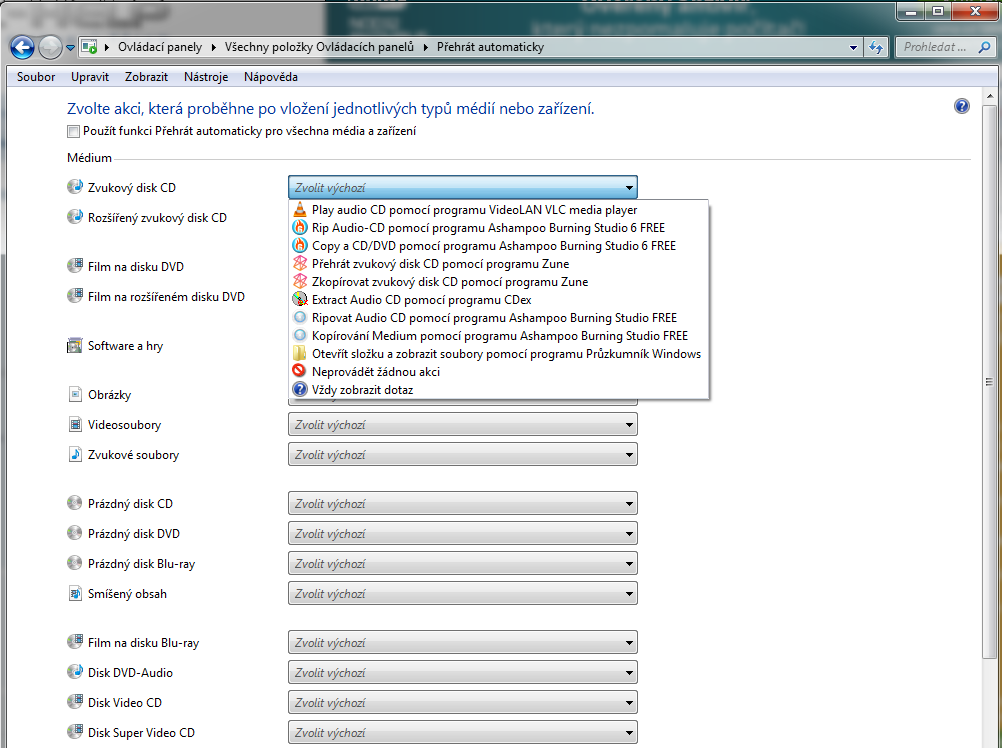Open the Zvukové soubory dropdown
The image size is (1002, 748).
coord(463,455)
